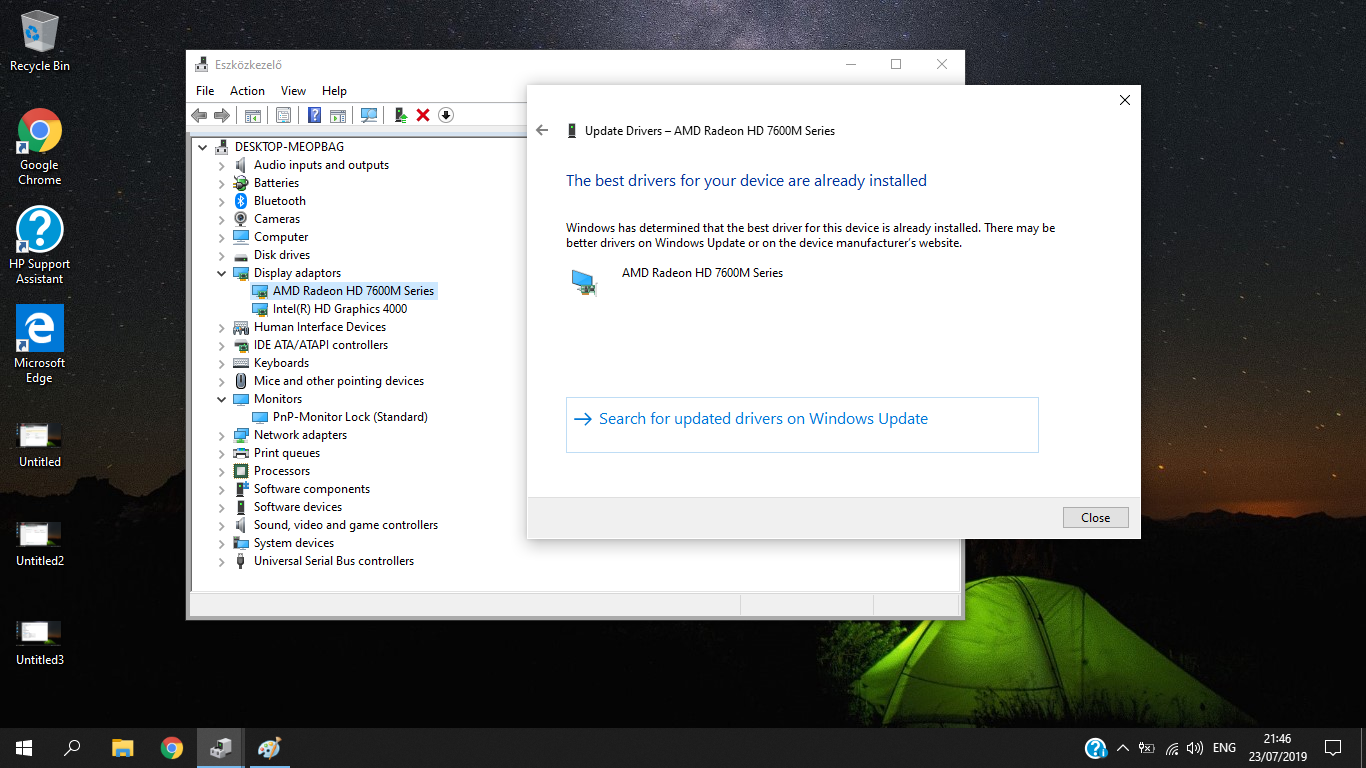Select the Update driver software toolbar icon
The width and height of the screenshot is (1366, 768).
(401, 115)
